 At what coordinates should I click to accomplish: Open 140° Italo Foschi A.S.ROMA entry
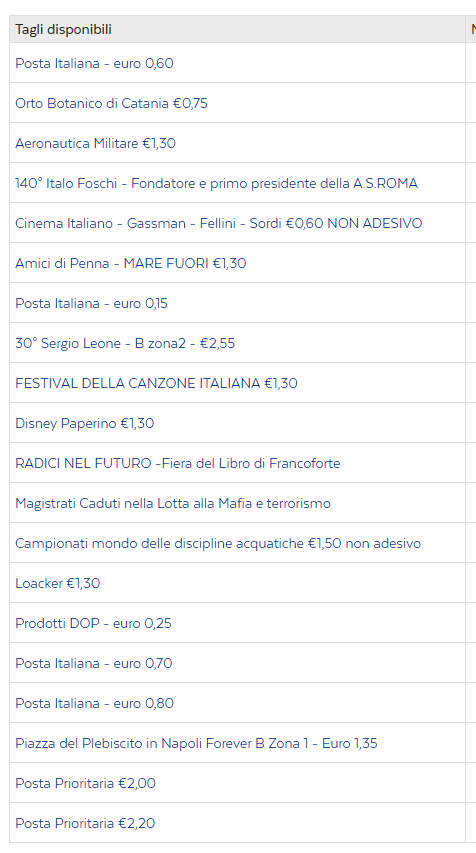pos(217,183)
